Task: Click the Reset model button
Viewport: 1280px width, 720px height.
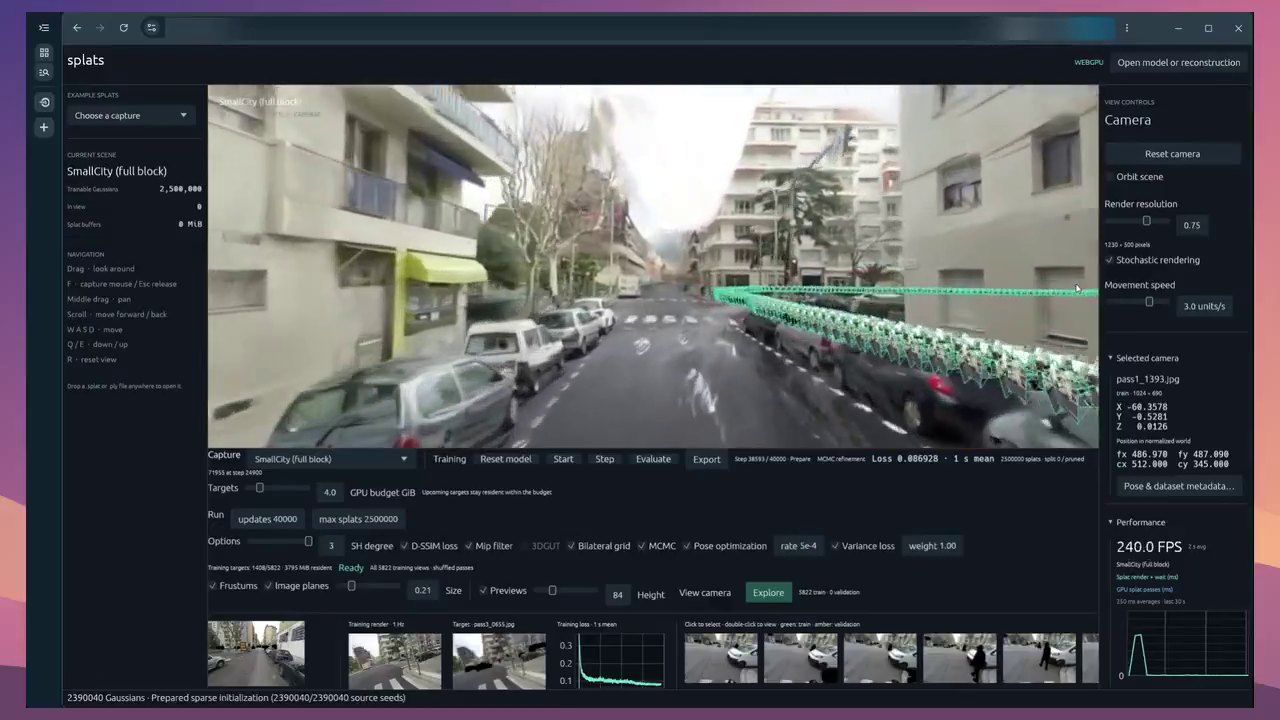Action: [506, 459]
